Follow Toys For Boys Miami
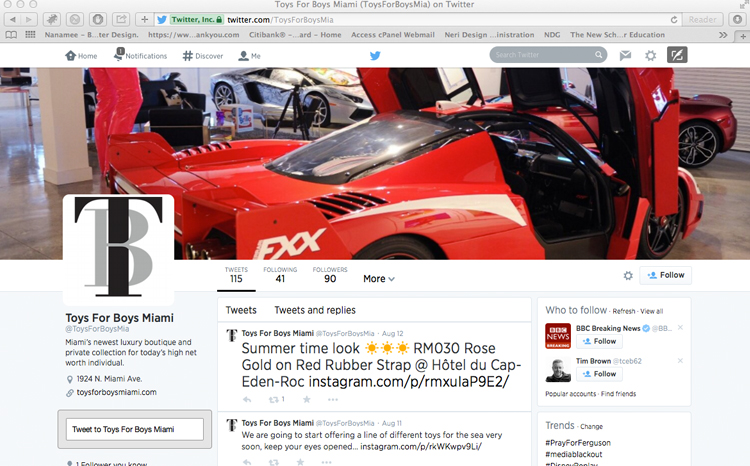This screenshot has width=750, height=466. (665, 275)
